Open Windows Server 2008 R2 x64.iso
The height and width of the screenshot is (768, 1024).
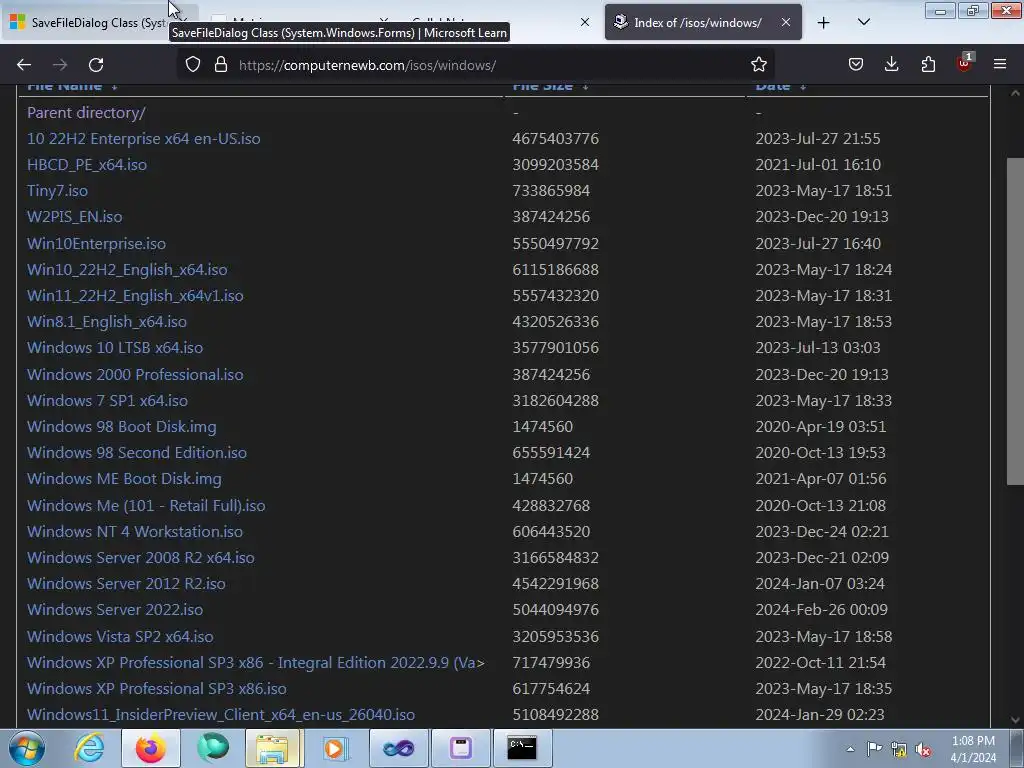pyautogui.click(x=141, y=558)
